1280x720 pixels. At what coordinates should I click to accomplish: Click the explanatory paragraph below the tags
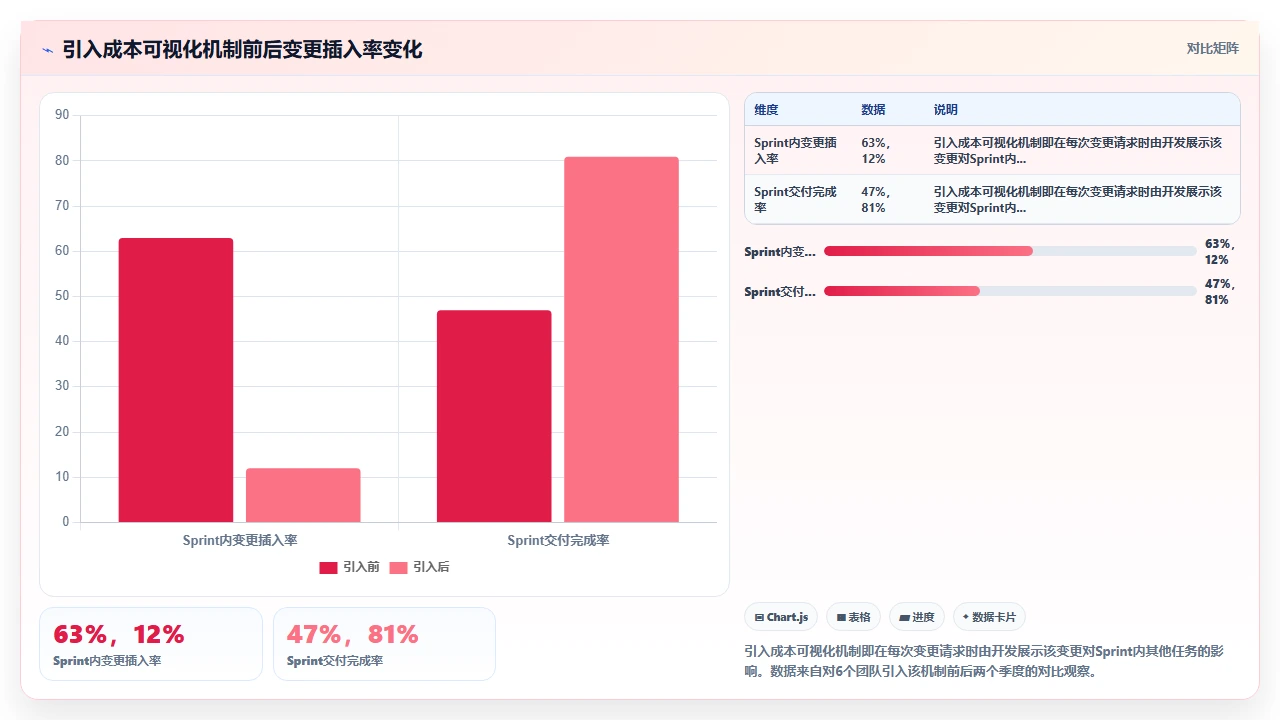click(x=985, y=661)
